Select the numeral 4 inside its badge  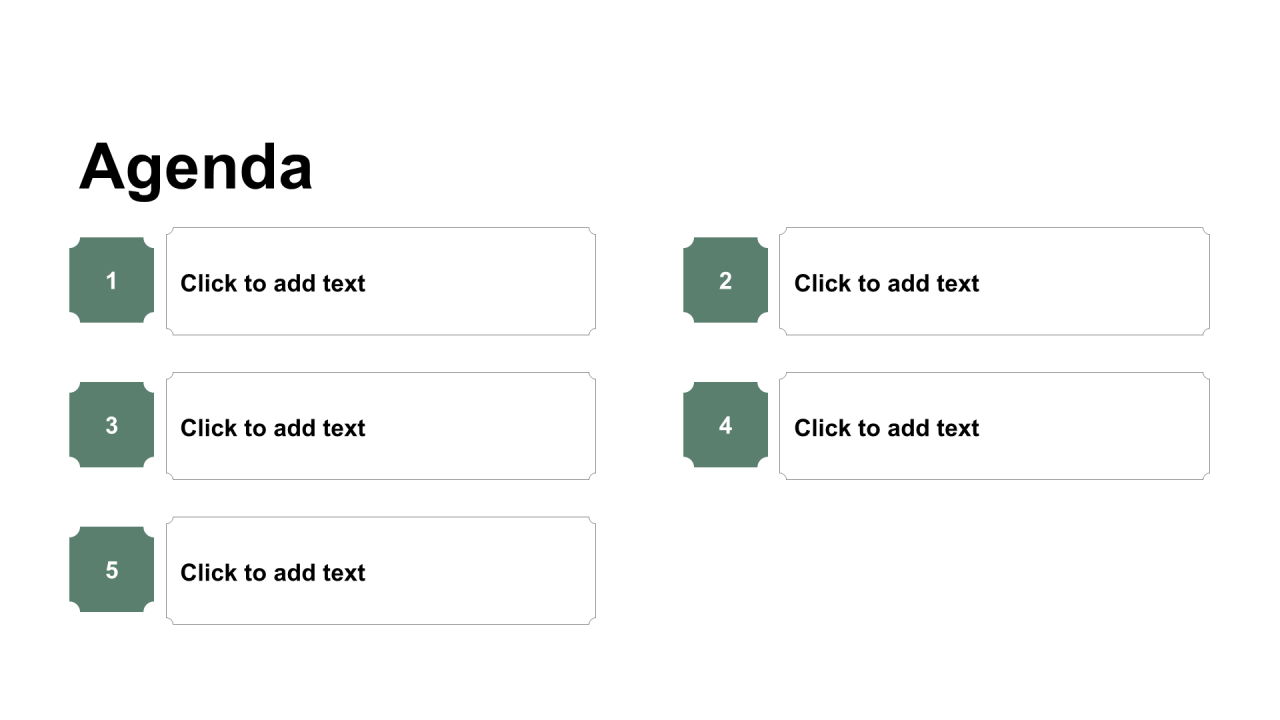(725, 426)
